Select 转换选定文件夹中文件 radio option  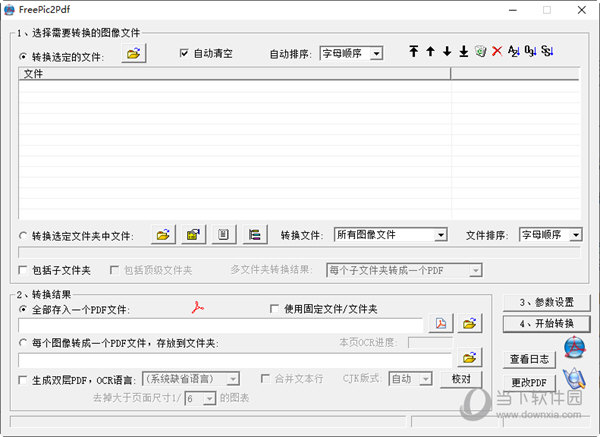tap(76, 236)
